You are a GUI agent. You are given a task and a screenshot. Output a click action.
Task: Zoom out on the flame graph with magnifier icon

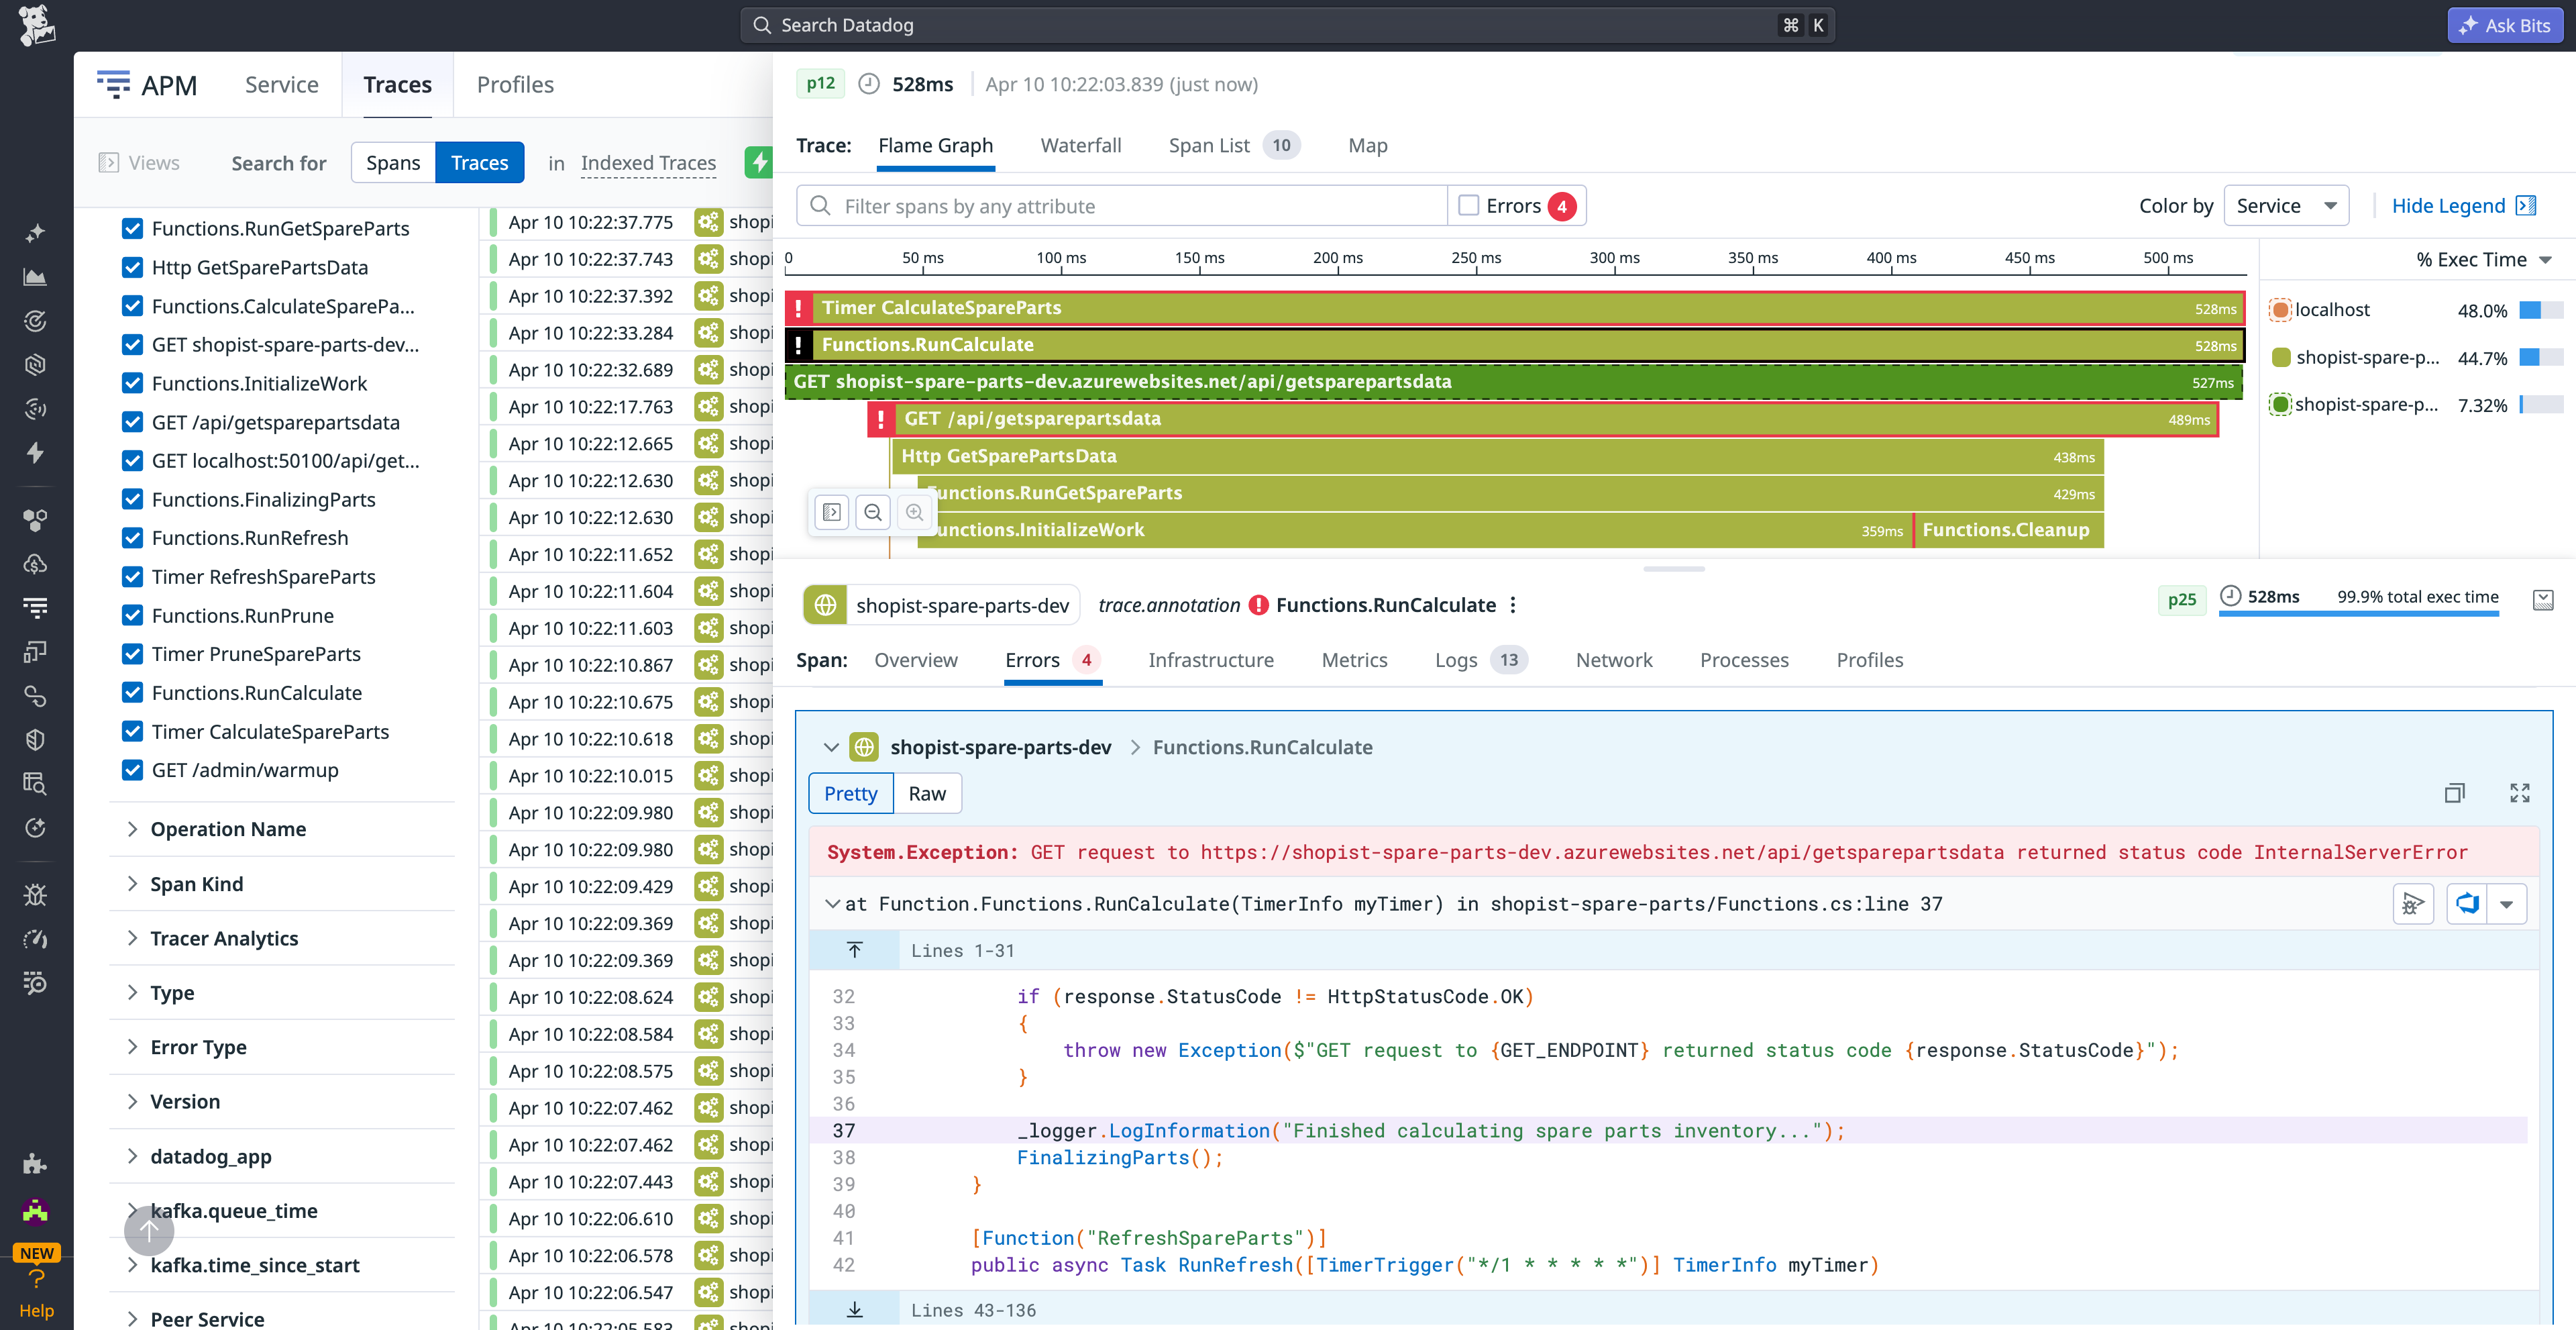pos(873,512)
